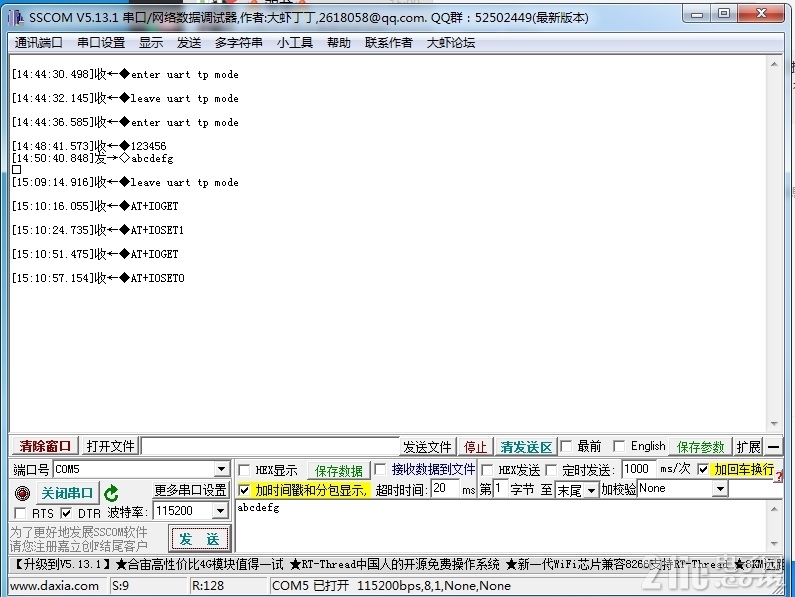Open the 加校验 None dropdown
The height and width of the screenshot is (597, 795).
point(720,489)
